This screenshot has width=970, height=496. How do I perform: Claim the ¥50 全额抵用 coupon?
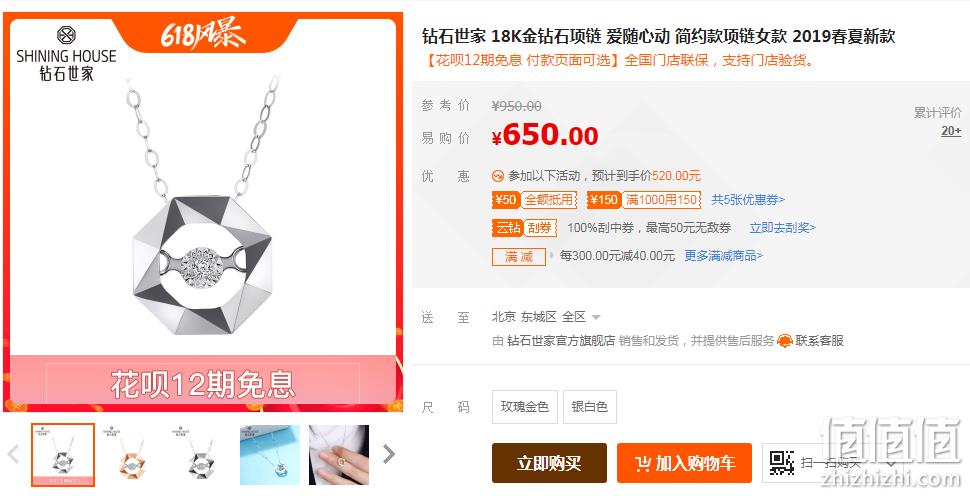534,200
